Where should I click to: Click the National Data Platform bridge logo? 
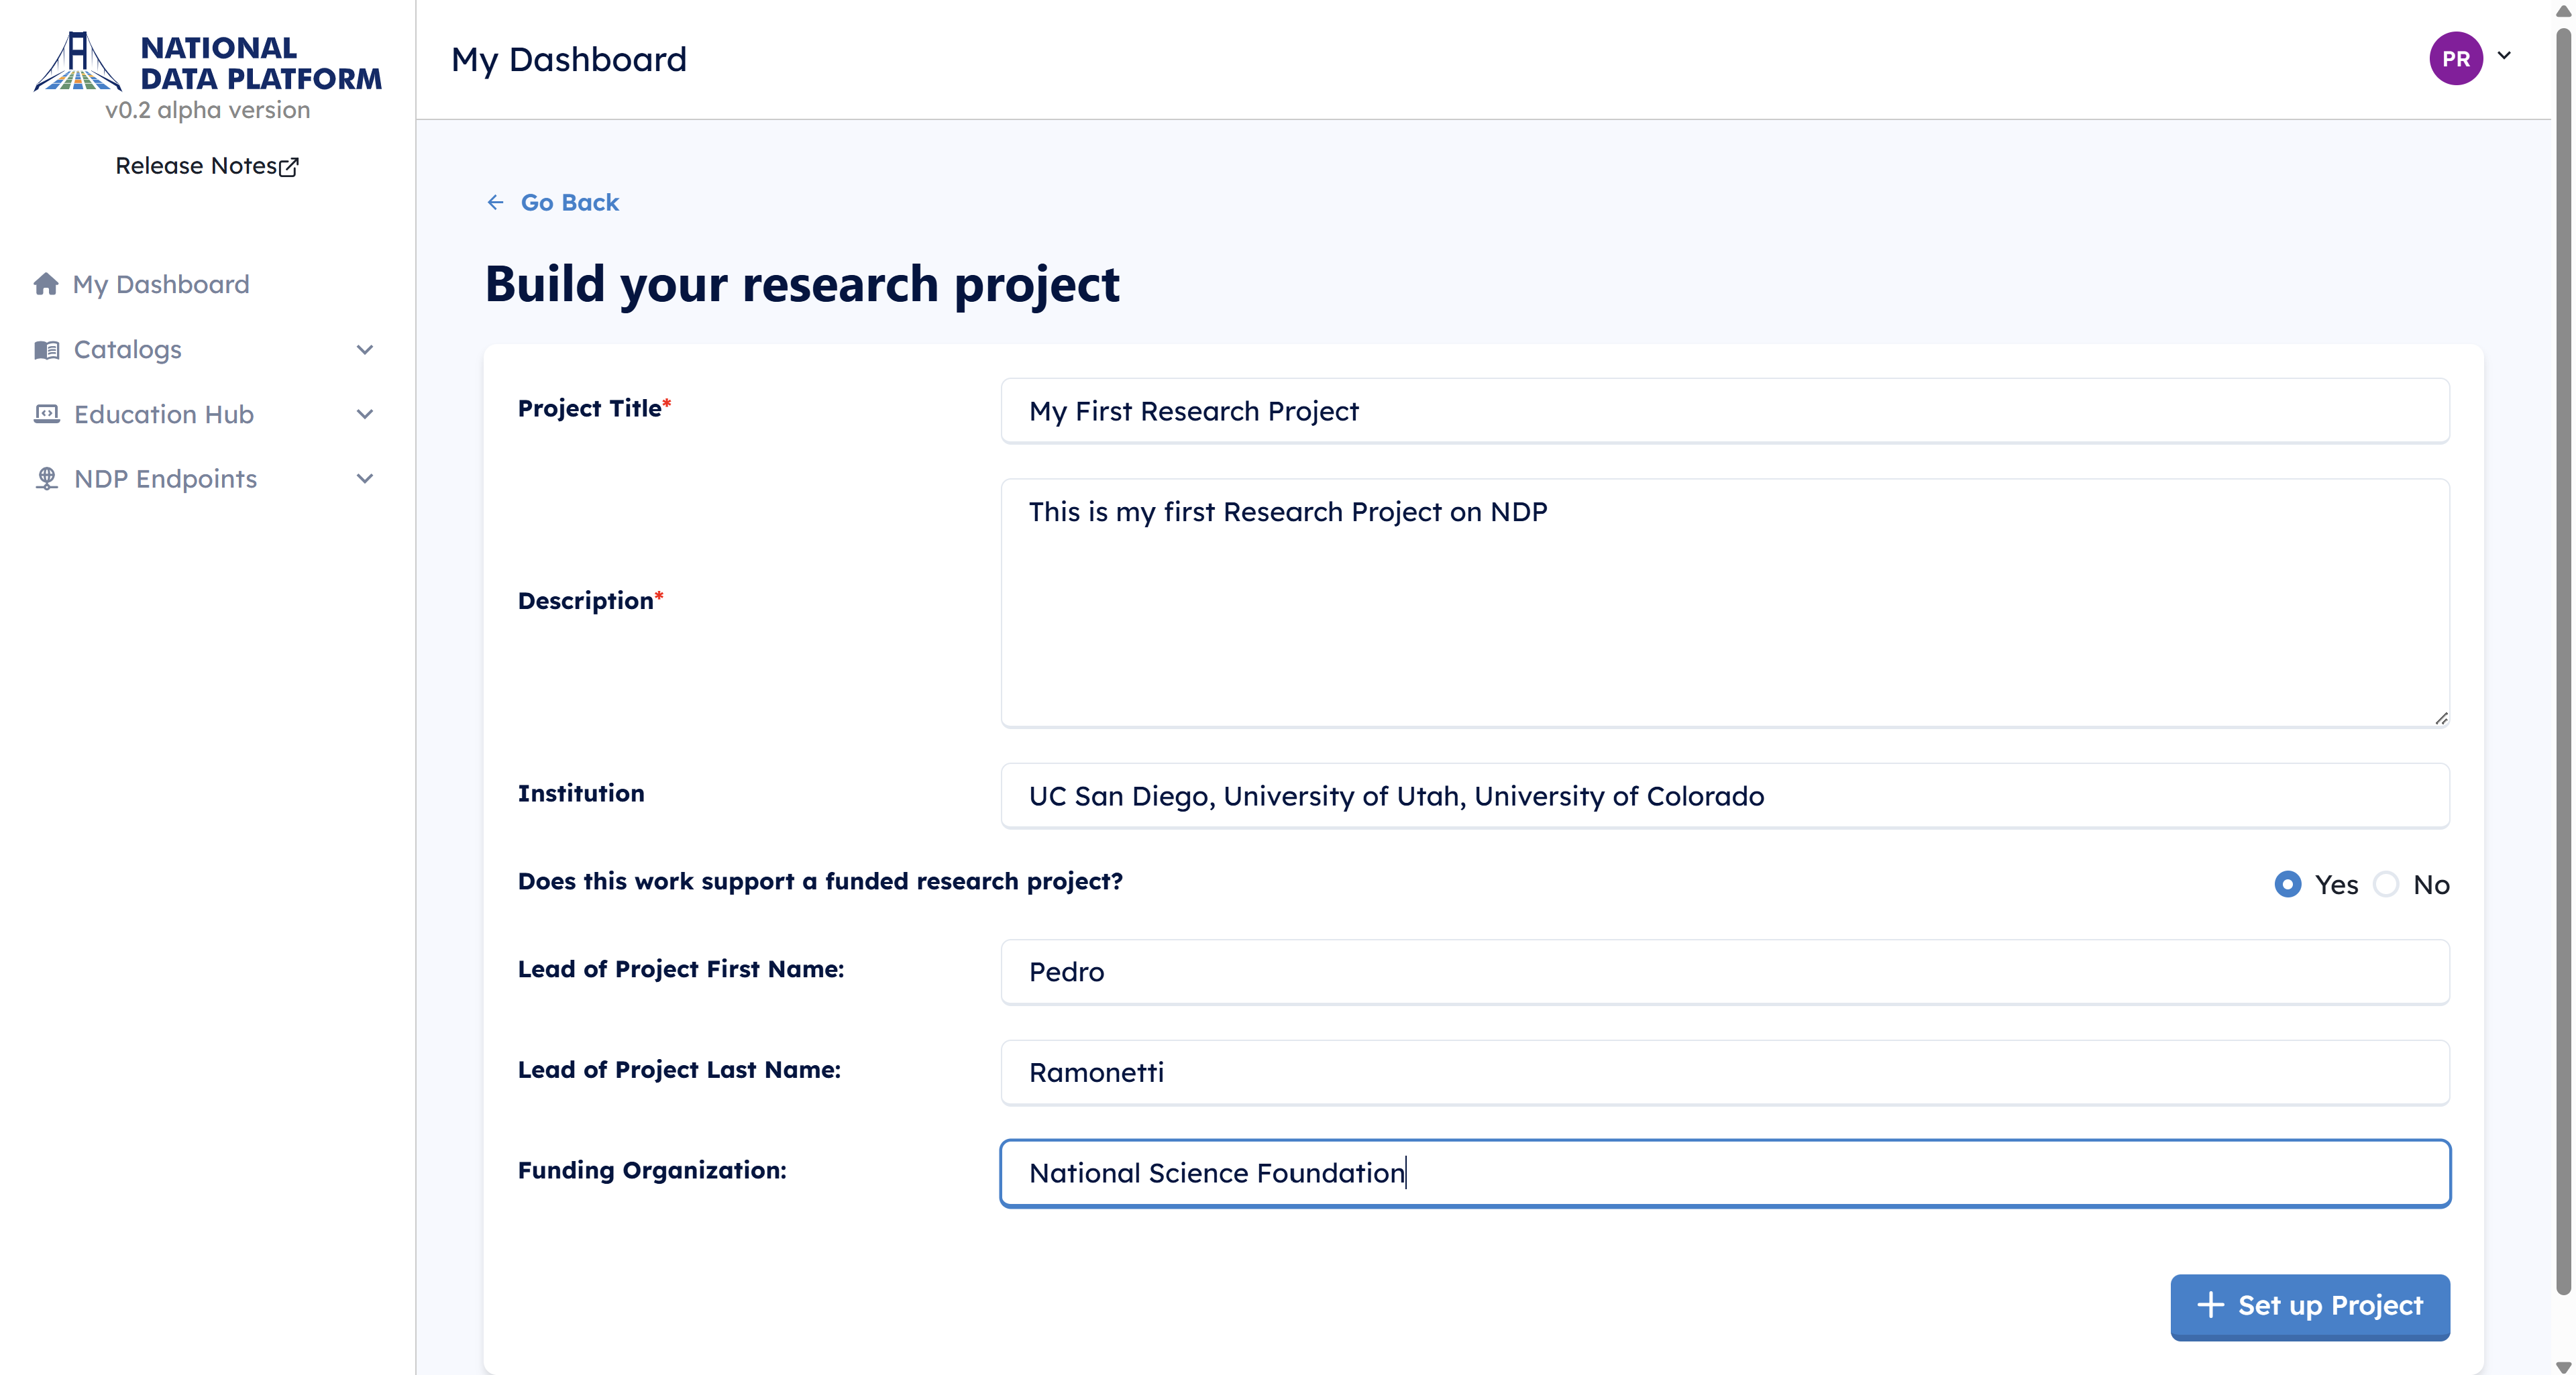(x=77, y=61)
